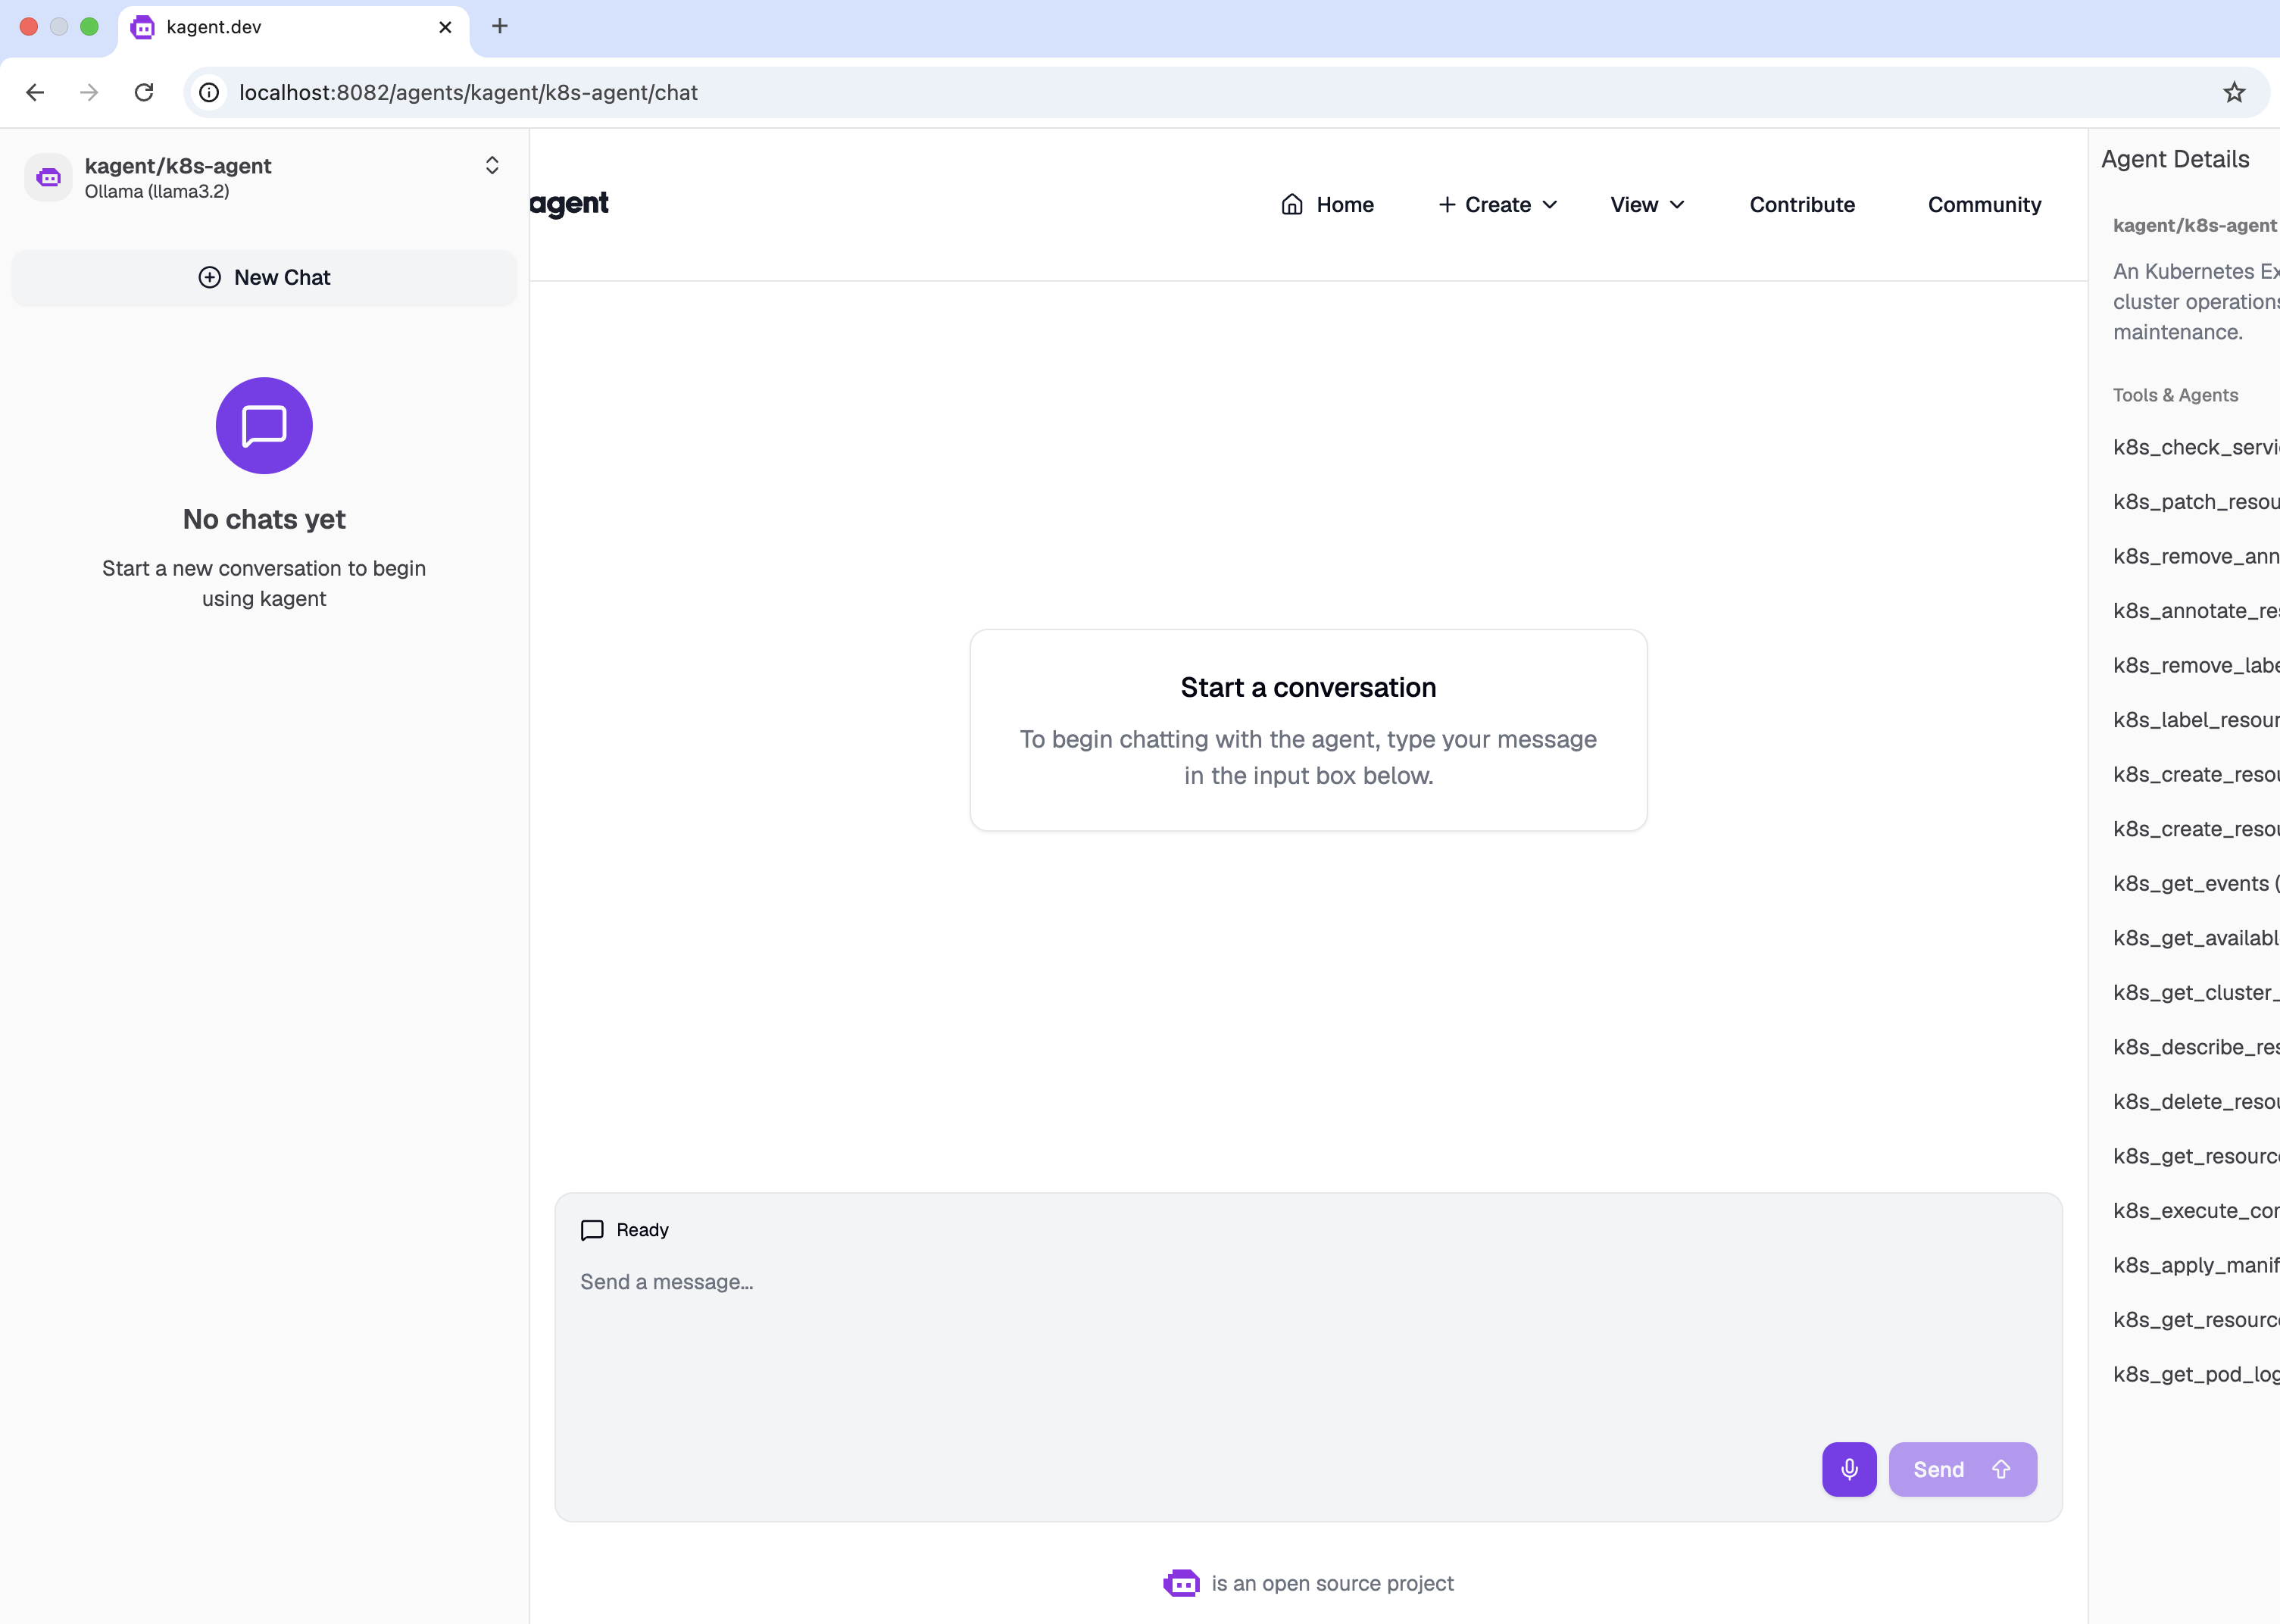This screenshot has height=1624, width=2280.
Task: Reload the page
Action: coord(144,92)
